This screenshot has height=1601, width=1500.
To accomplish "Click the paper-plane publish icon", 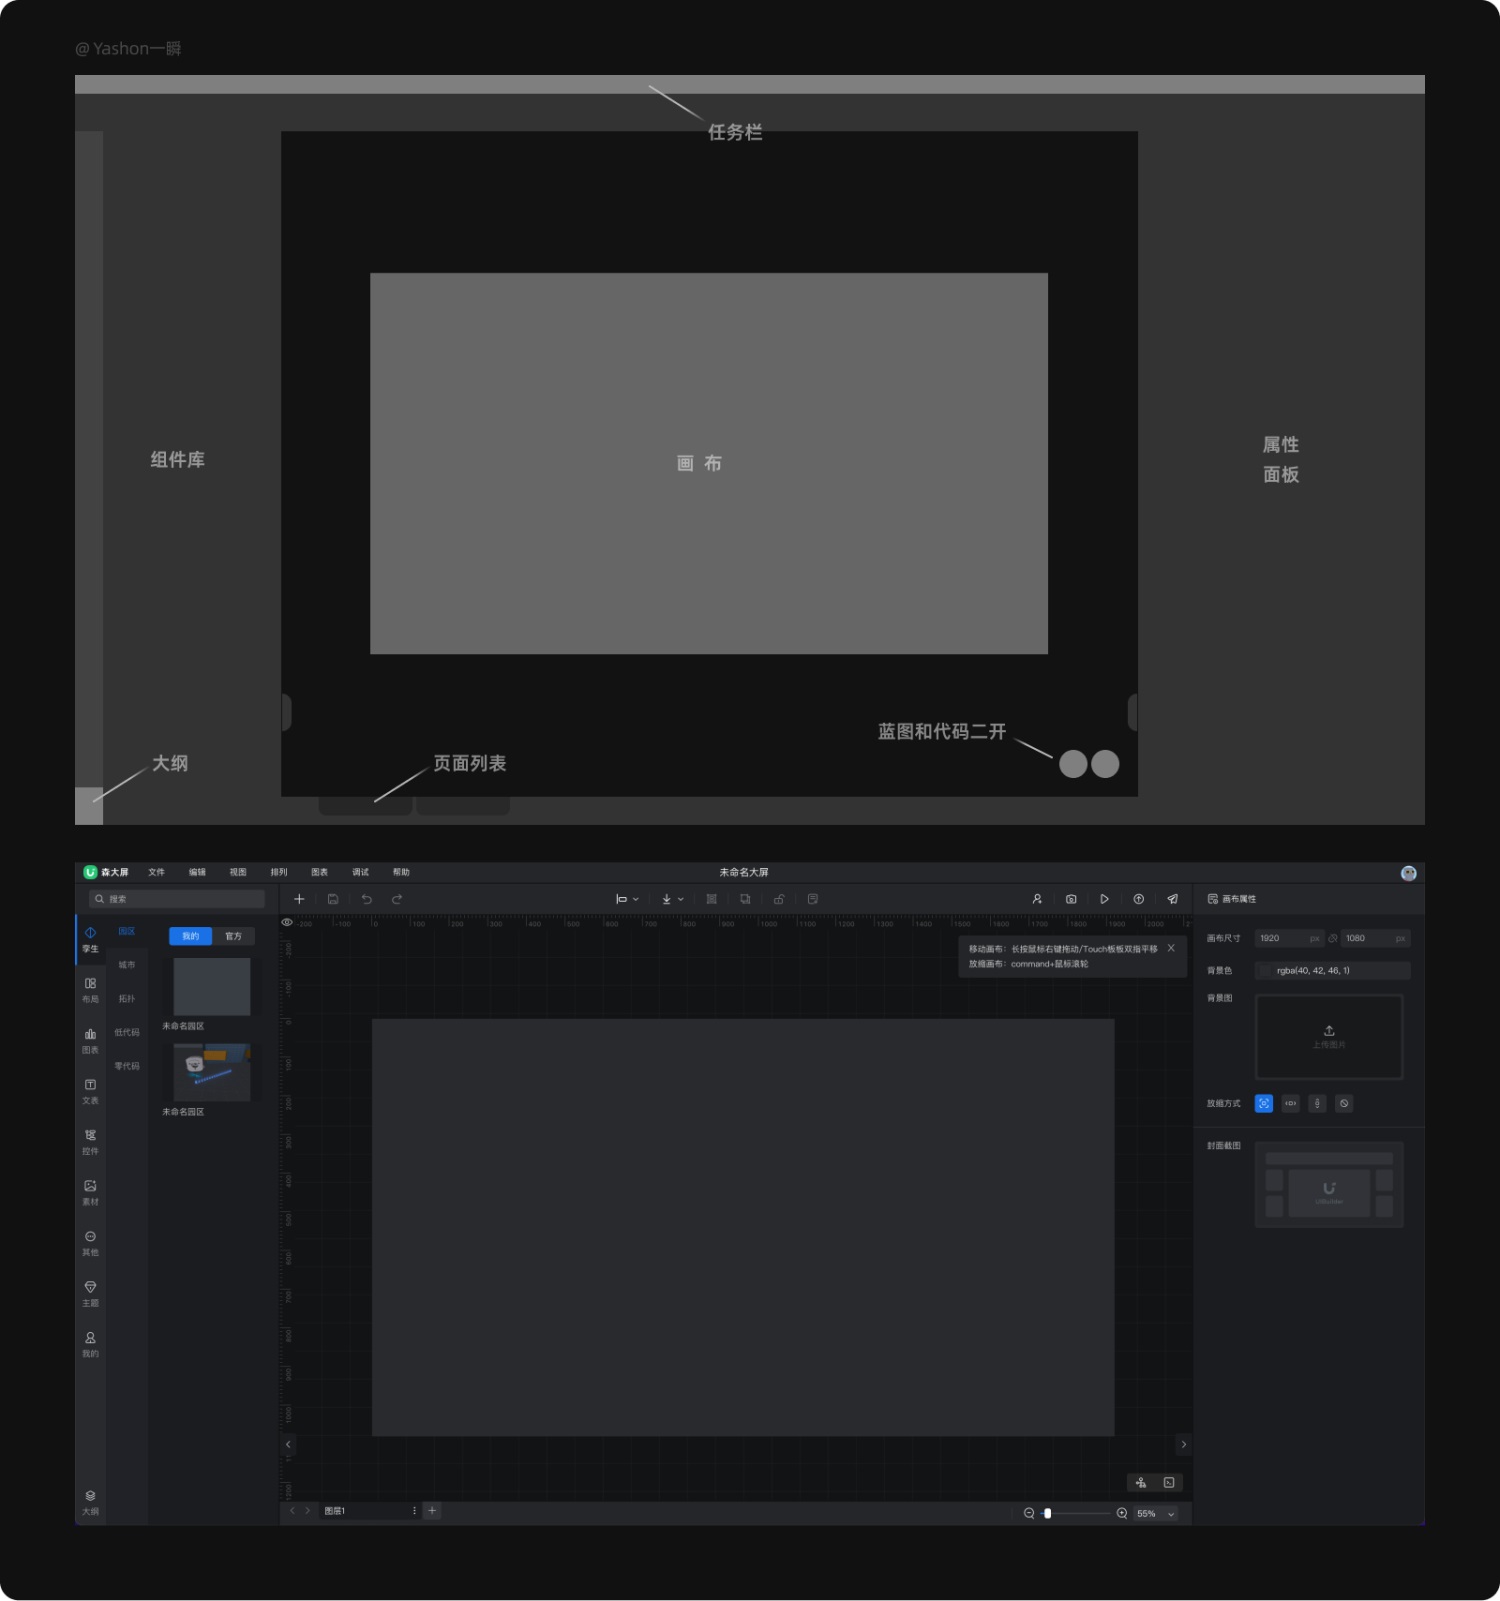I will pos(1172,899).
